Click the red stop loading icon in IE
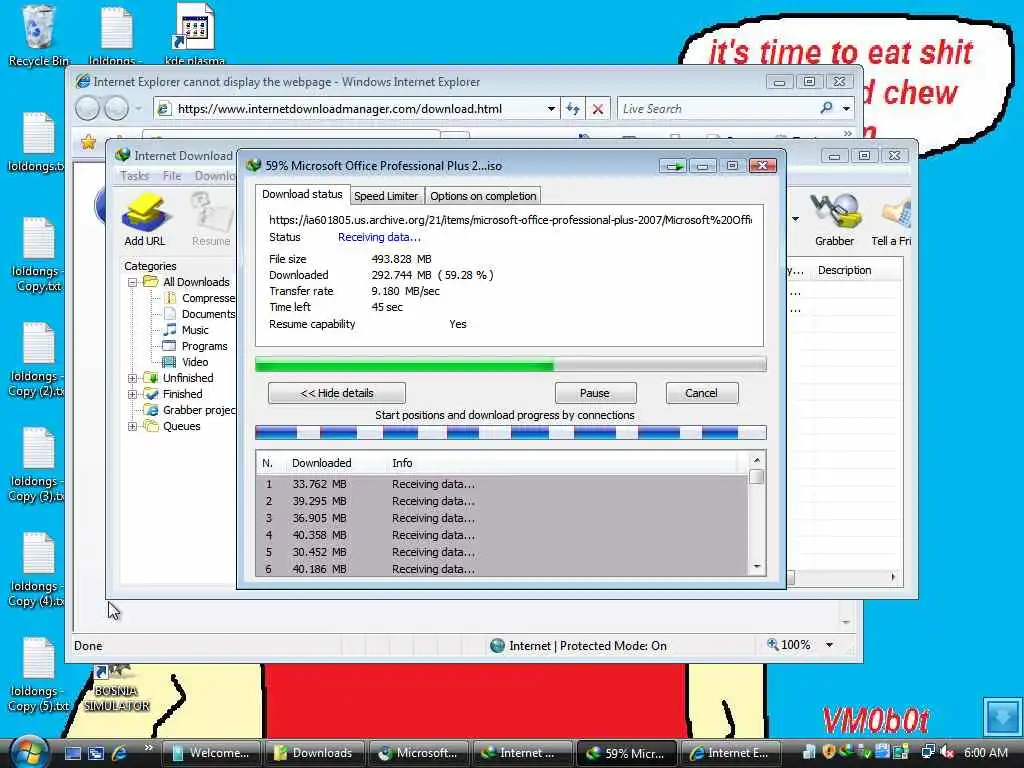 coord(598,109)
